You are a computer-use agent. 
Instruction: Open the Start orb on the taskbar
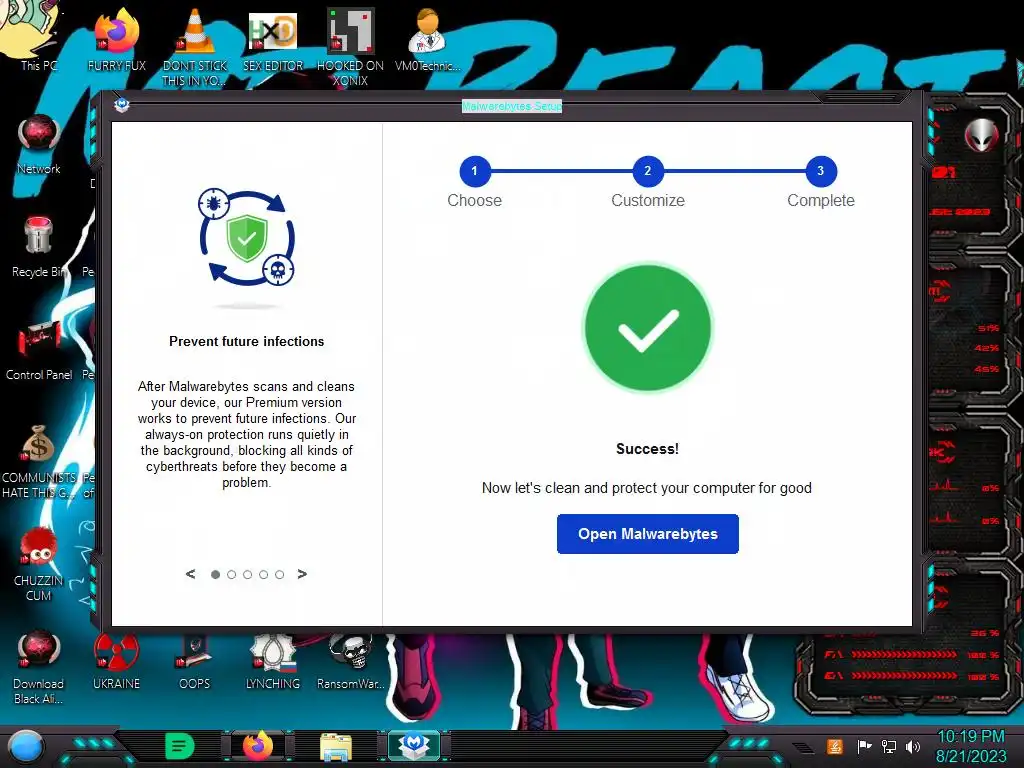pyautogui.click(x=25, y=747)
